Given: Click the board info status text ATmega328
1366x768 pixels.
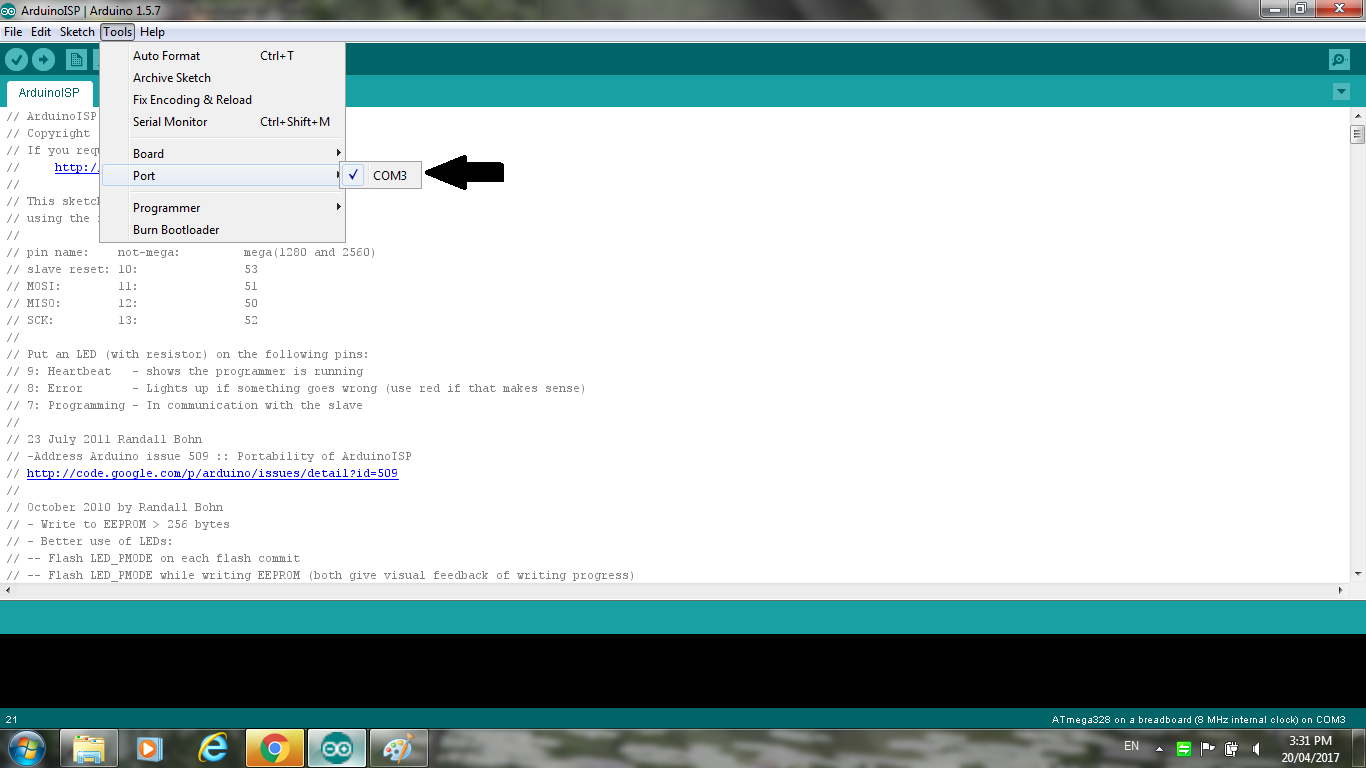Looking at the screenshot, I should [x=1198, y=719].
